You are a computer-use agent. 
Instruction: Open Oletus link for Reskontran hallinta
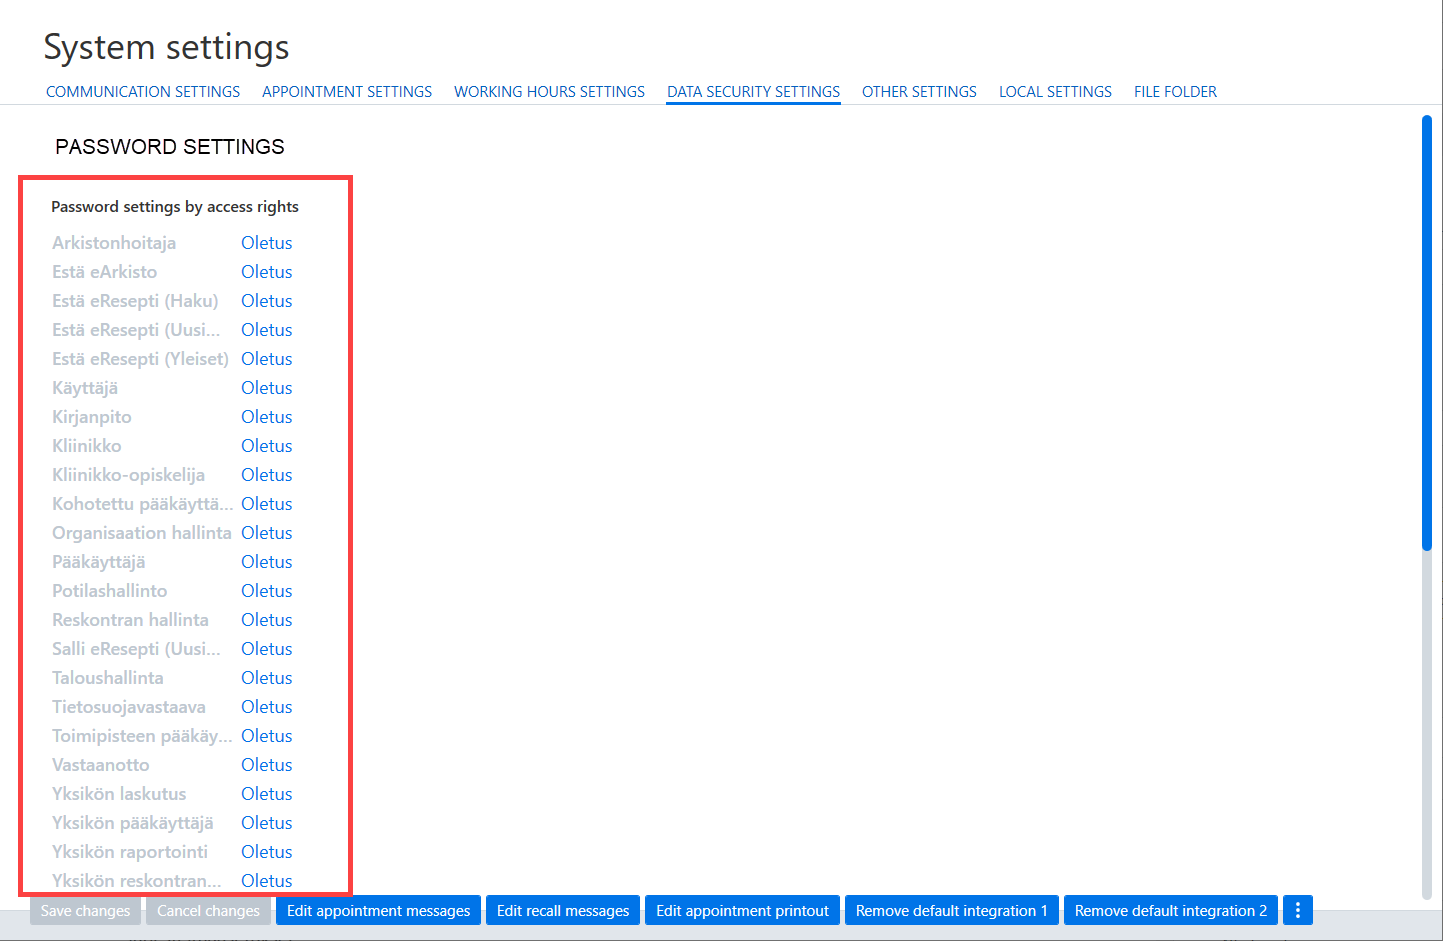point(266,620)
